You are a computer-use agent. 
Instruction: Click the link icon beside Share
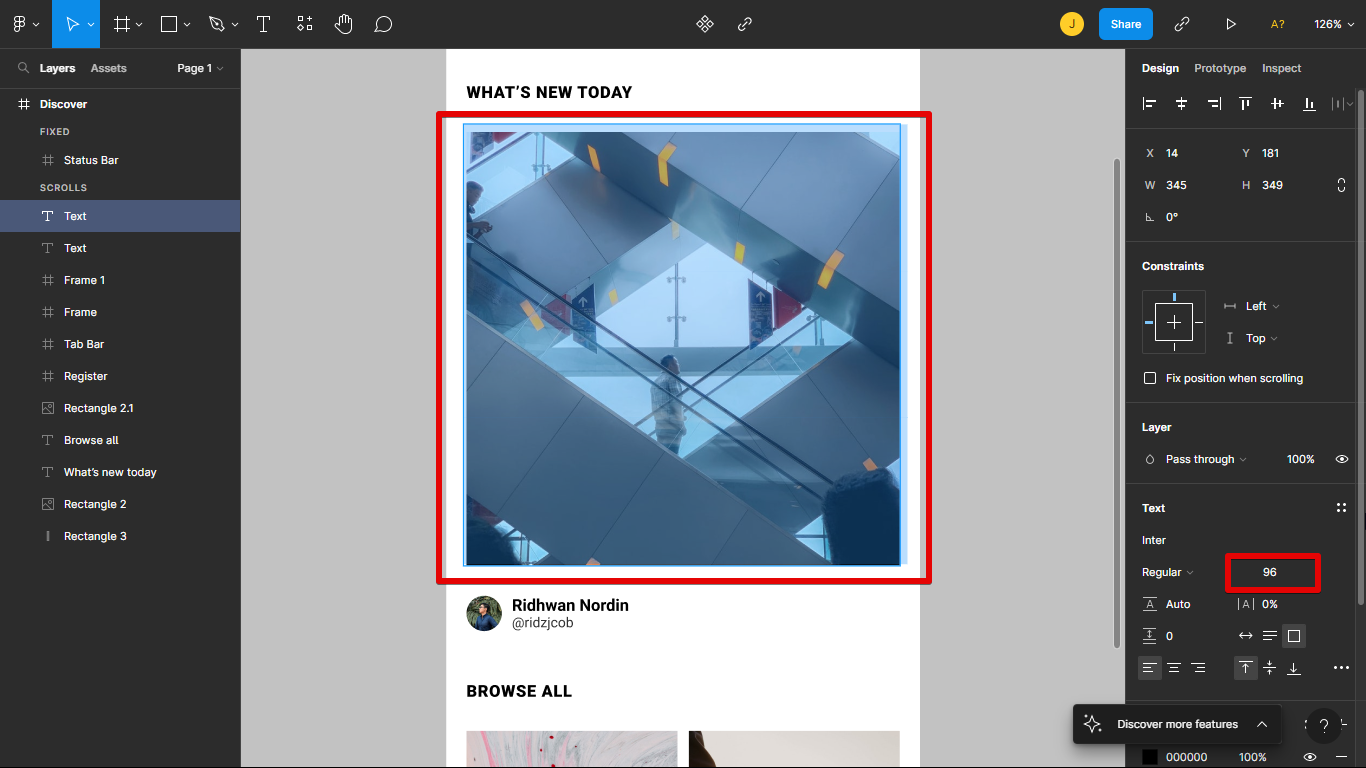coord(1182,24)
